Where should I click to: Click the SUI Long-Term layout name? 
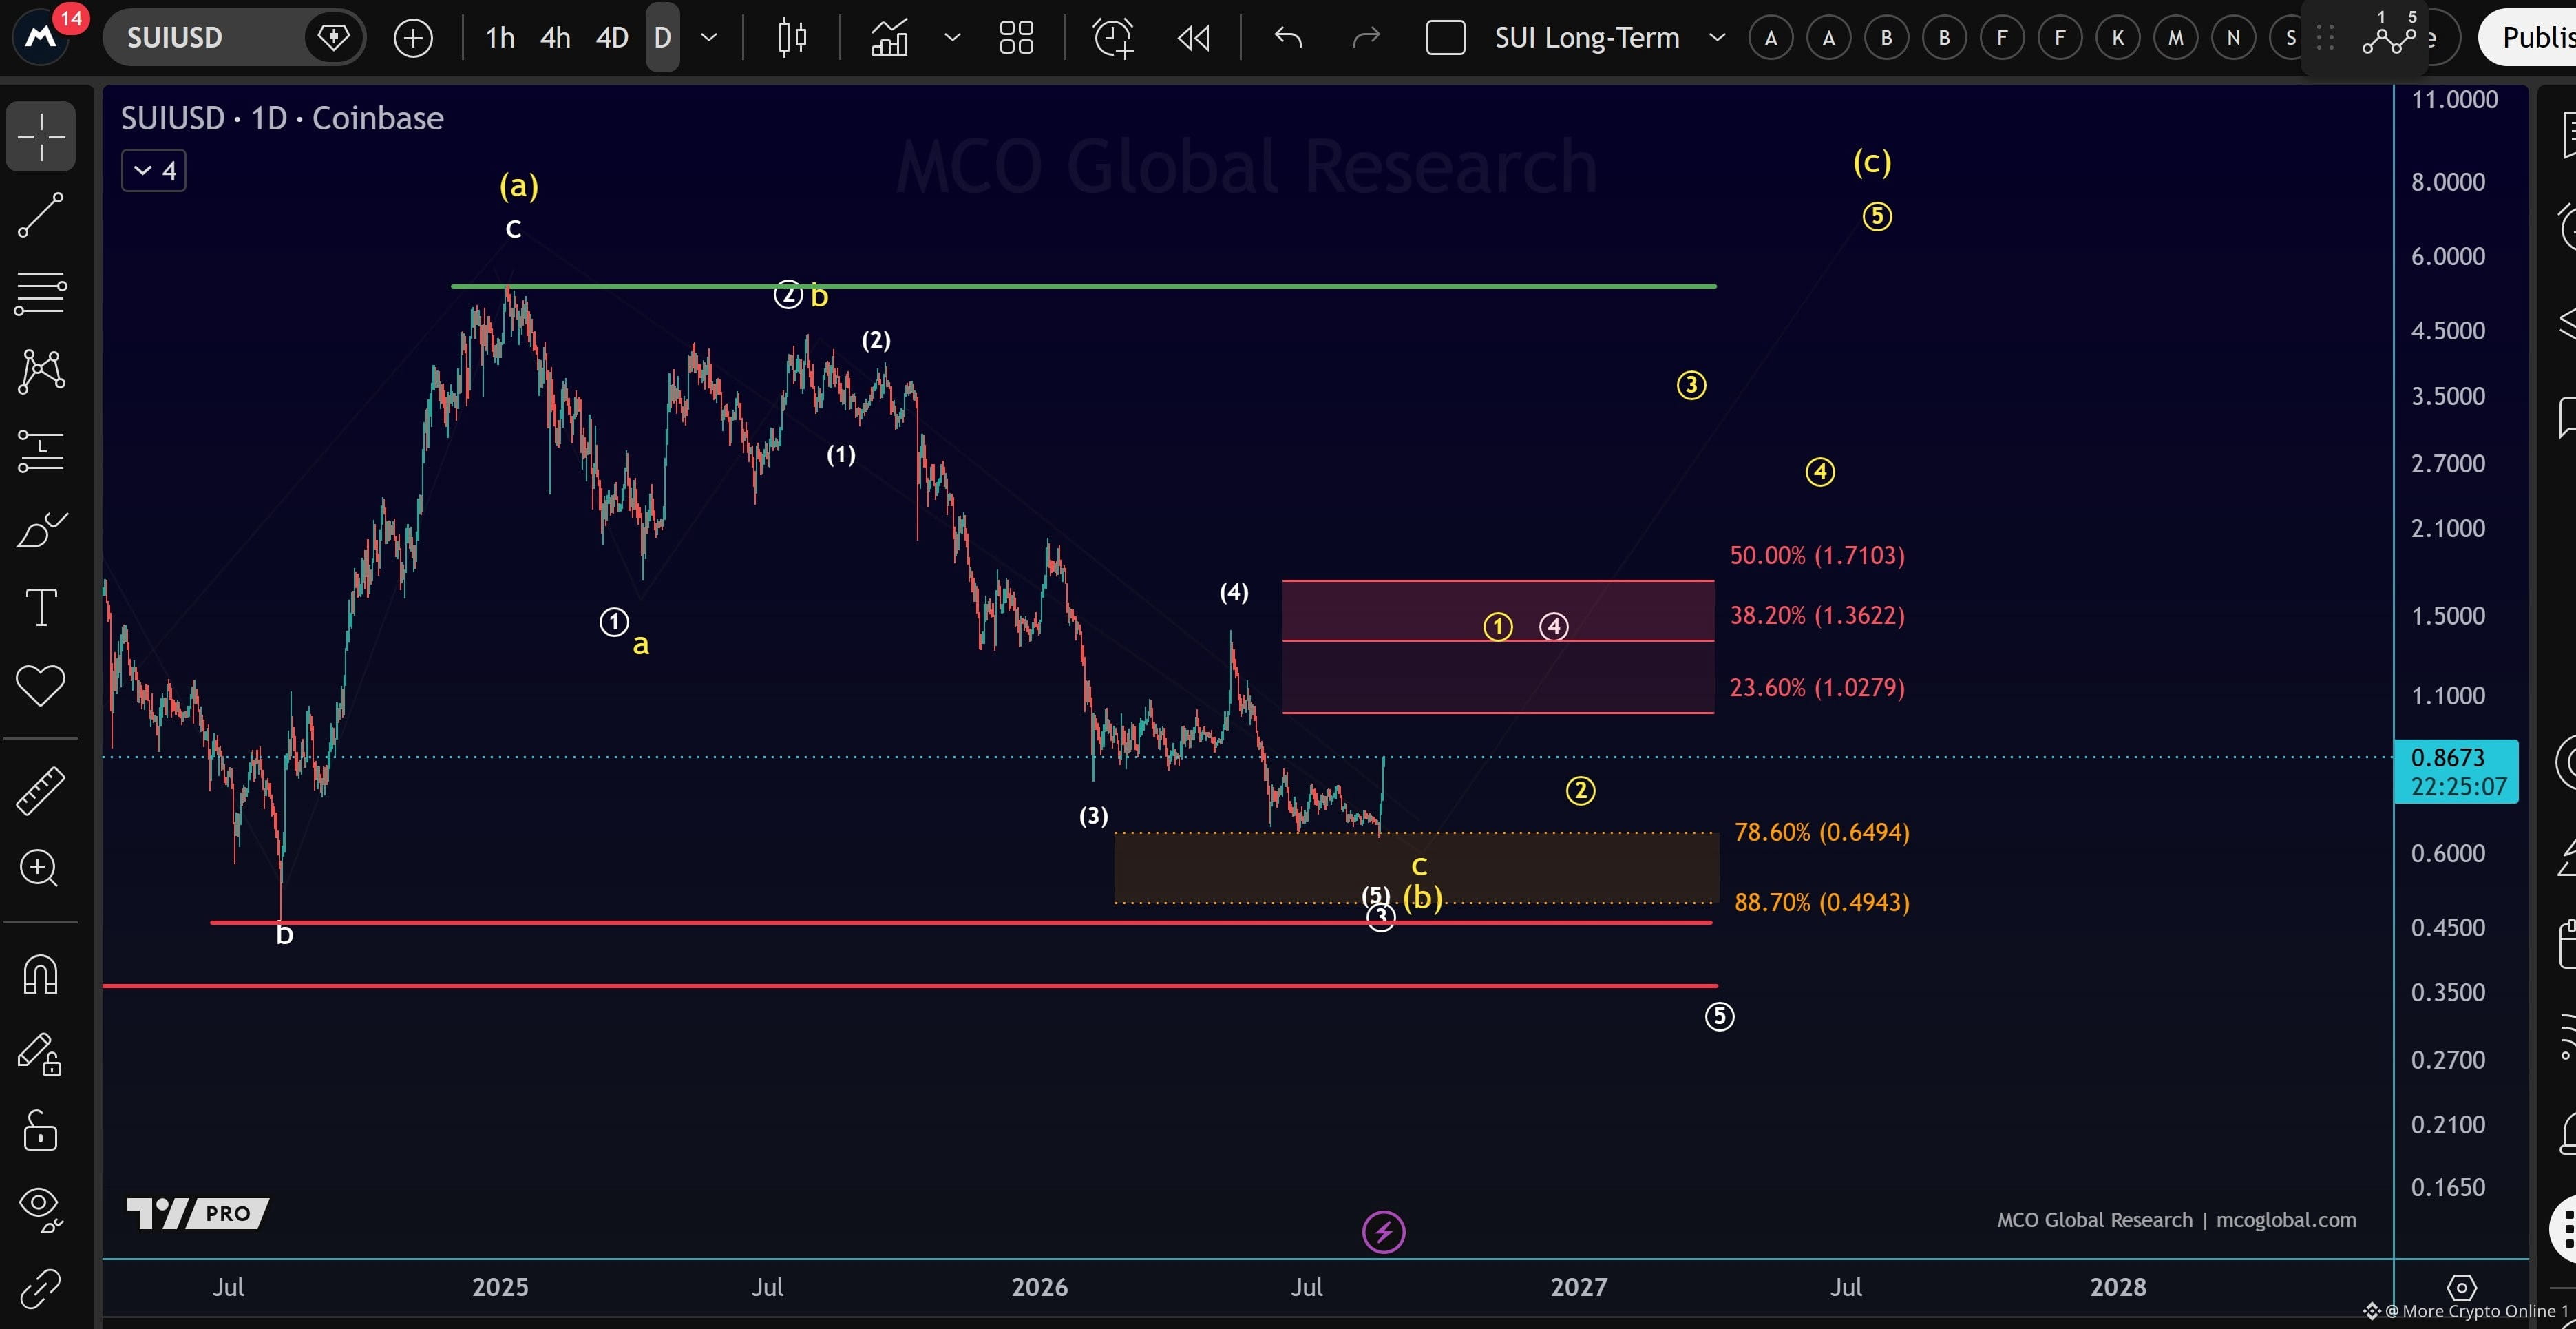point(1587,38)
